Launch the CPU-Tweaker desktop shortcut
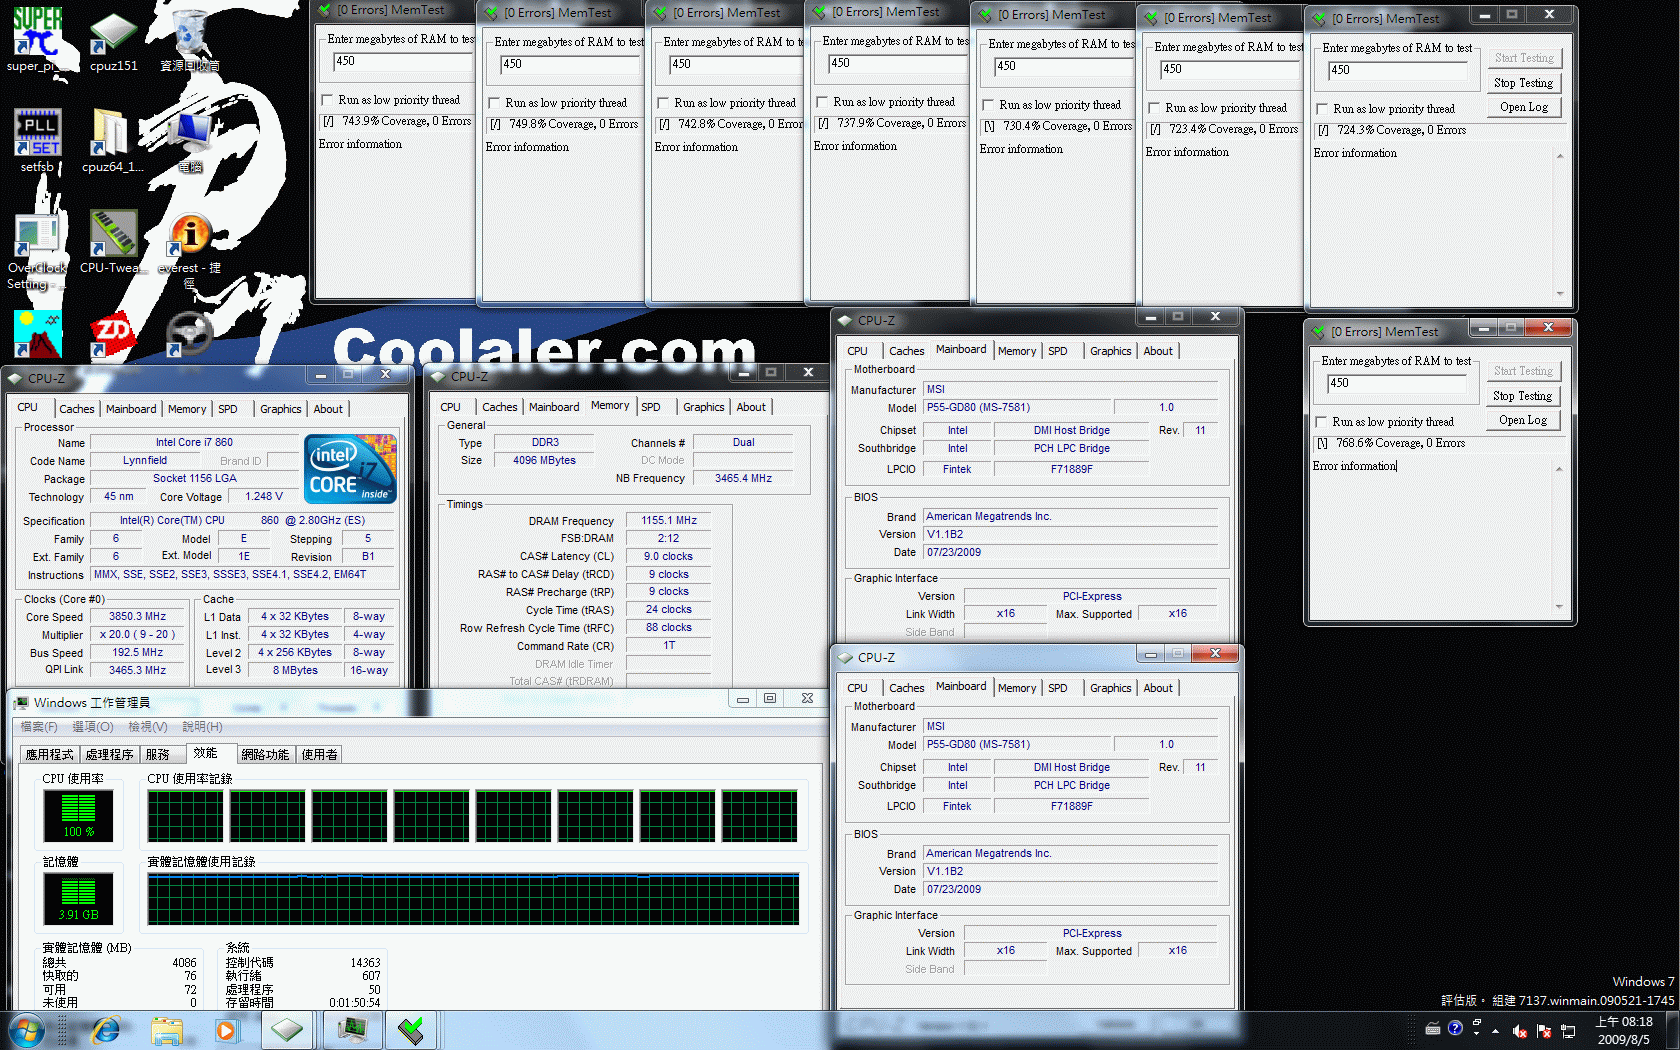This screenshot has height=1050, width=1680. tap(113, 242)
